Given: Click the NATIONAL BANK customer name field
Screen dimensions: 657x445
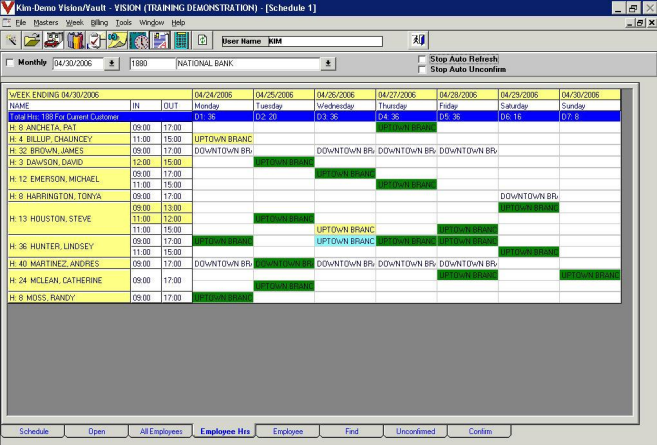Looking at the screenshot, I should pyautogui.click(x=248, y=63).
